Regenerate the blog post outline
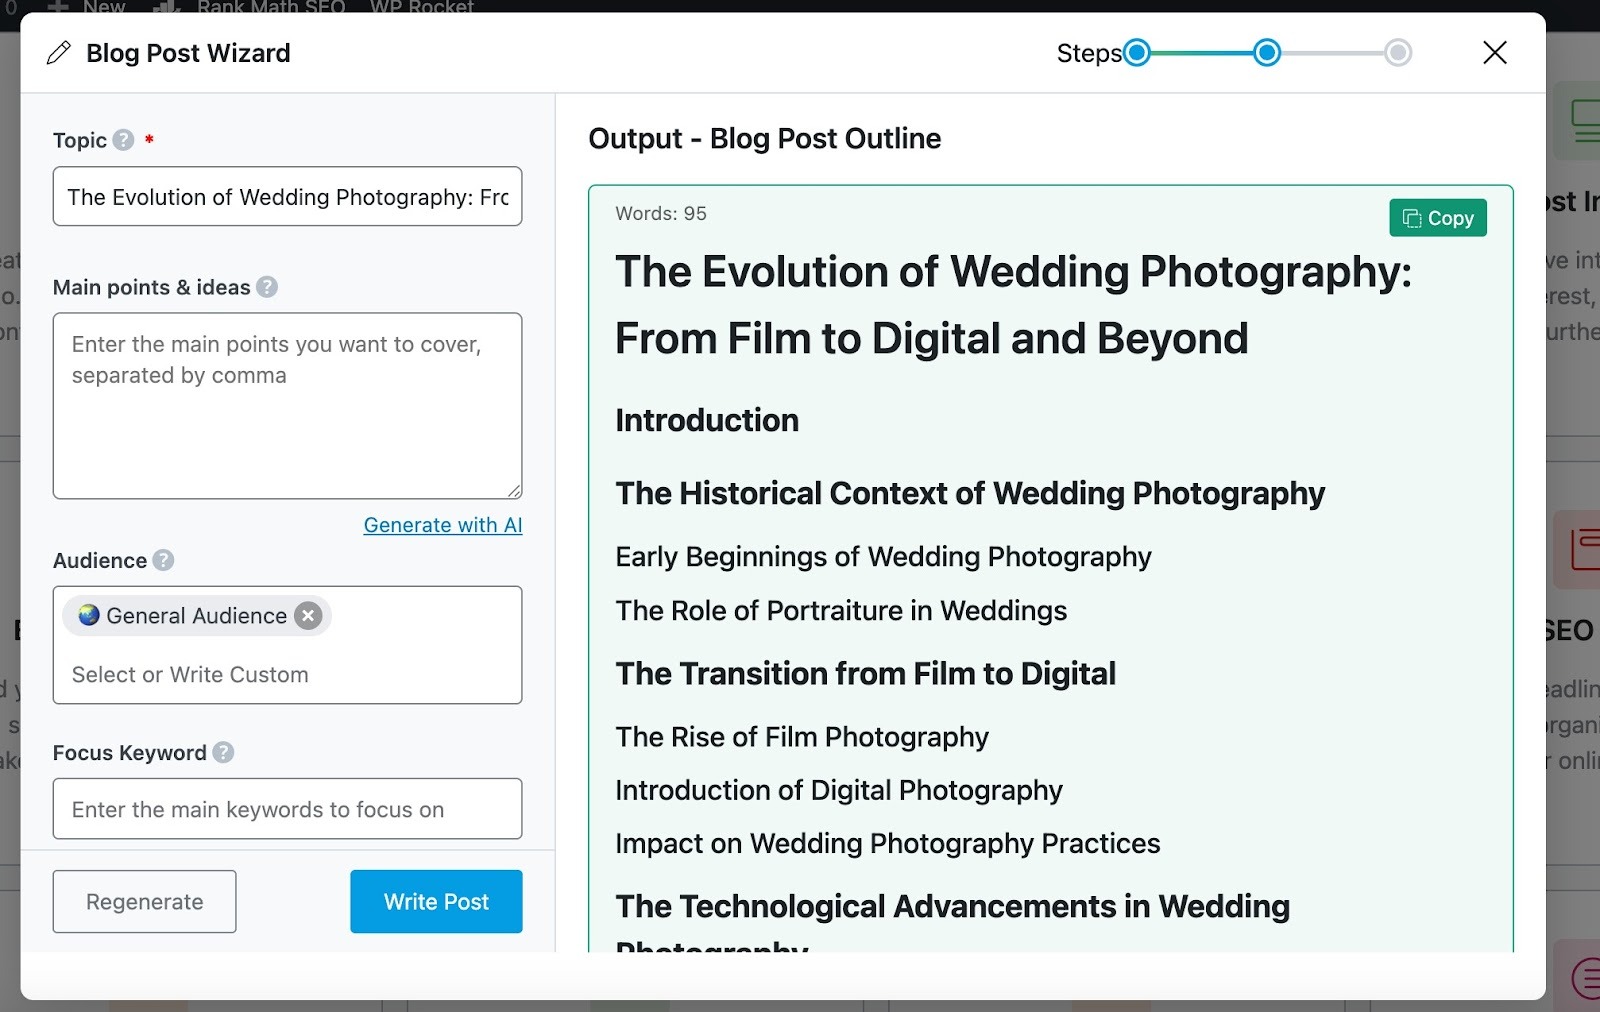 144,901
